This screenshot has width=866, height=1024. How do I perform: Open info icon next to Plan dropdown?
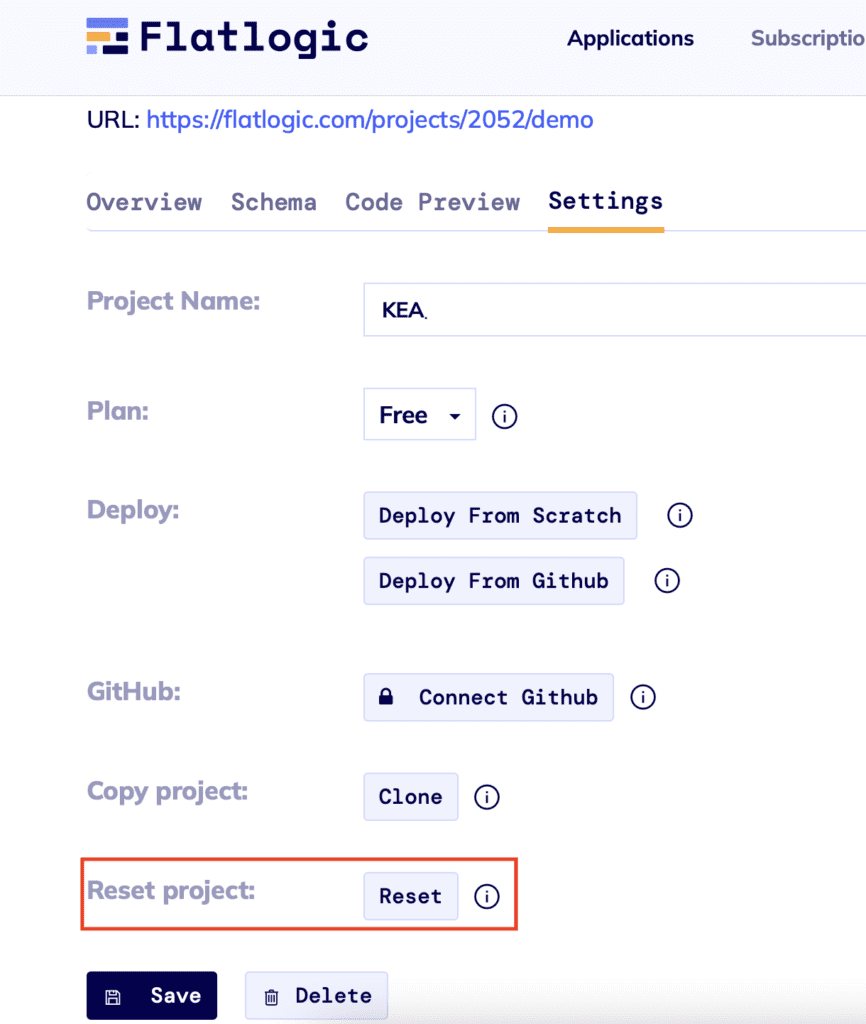coord(504,416)
